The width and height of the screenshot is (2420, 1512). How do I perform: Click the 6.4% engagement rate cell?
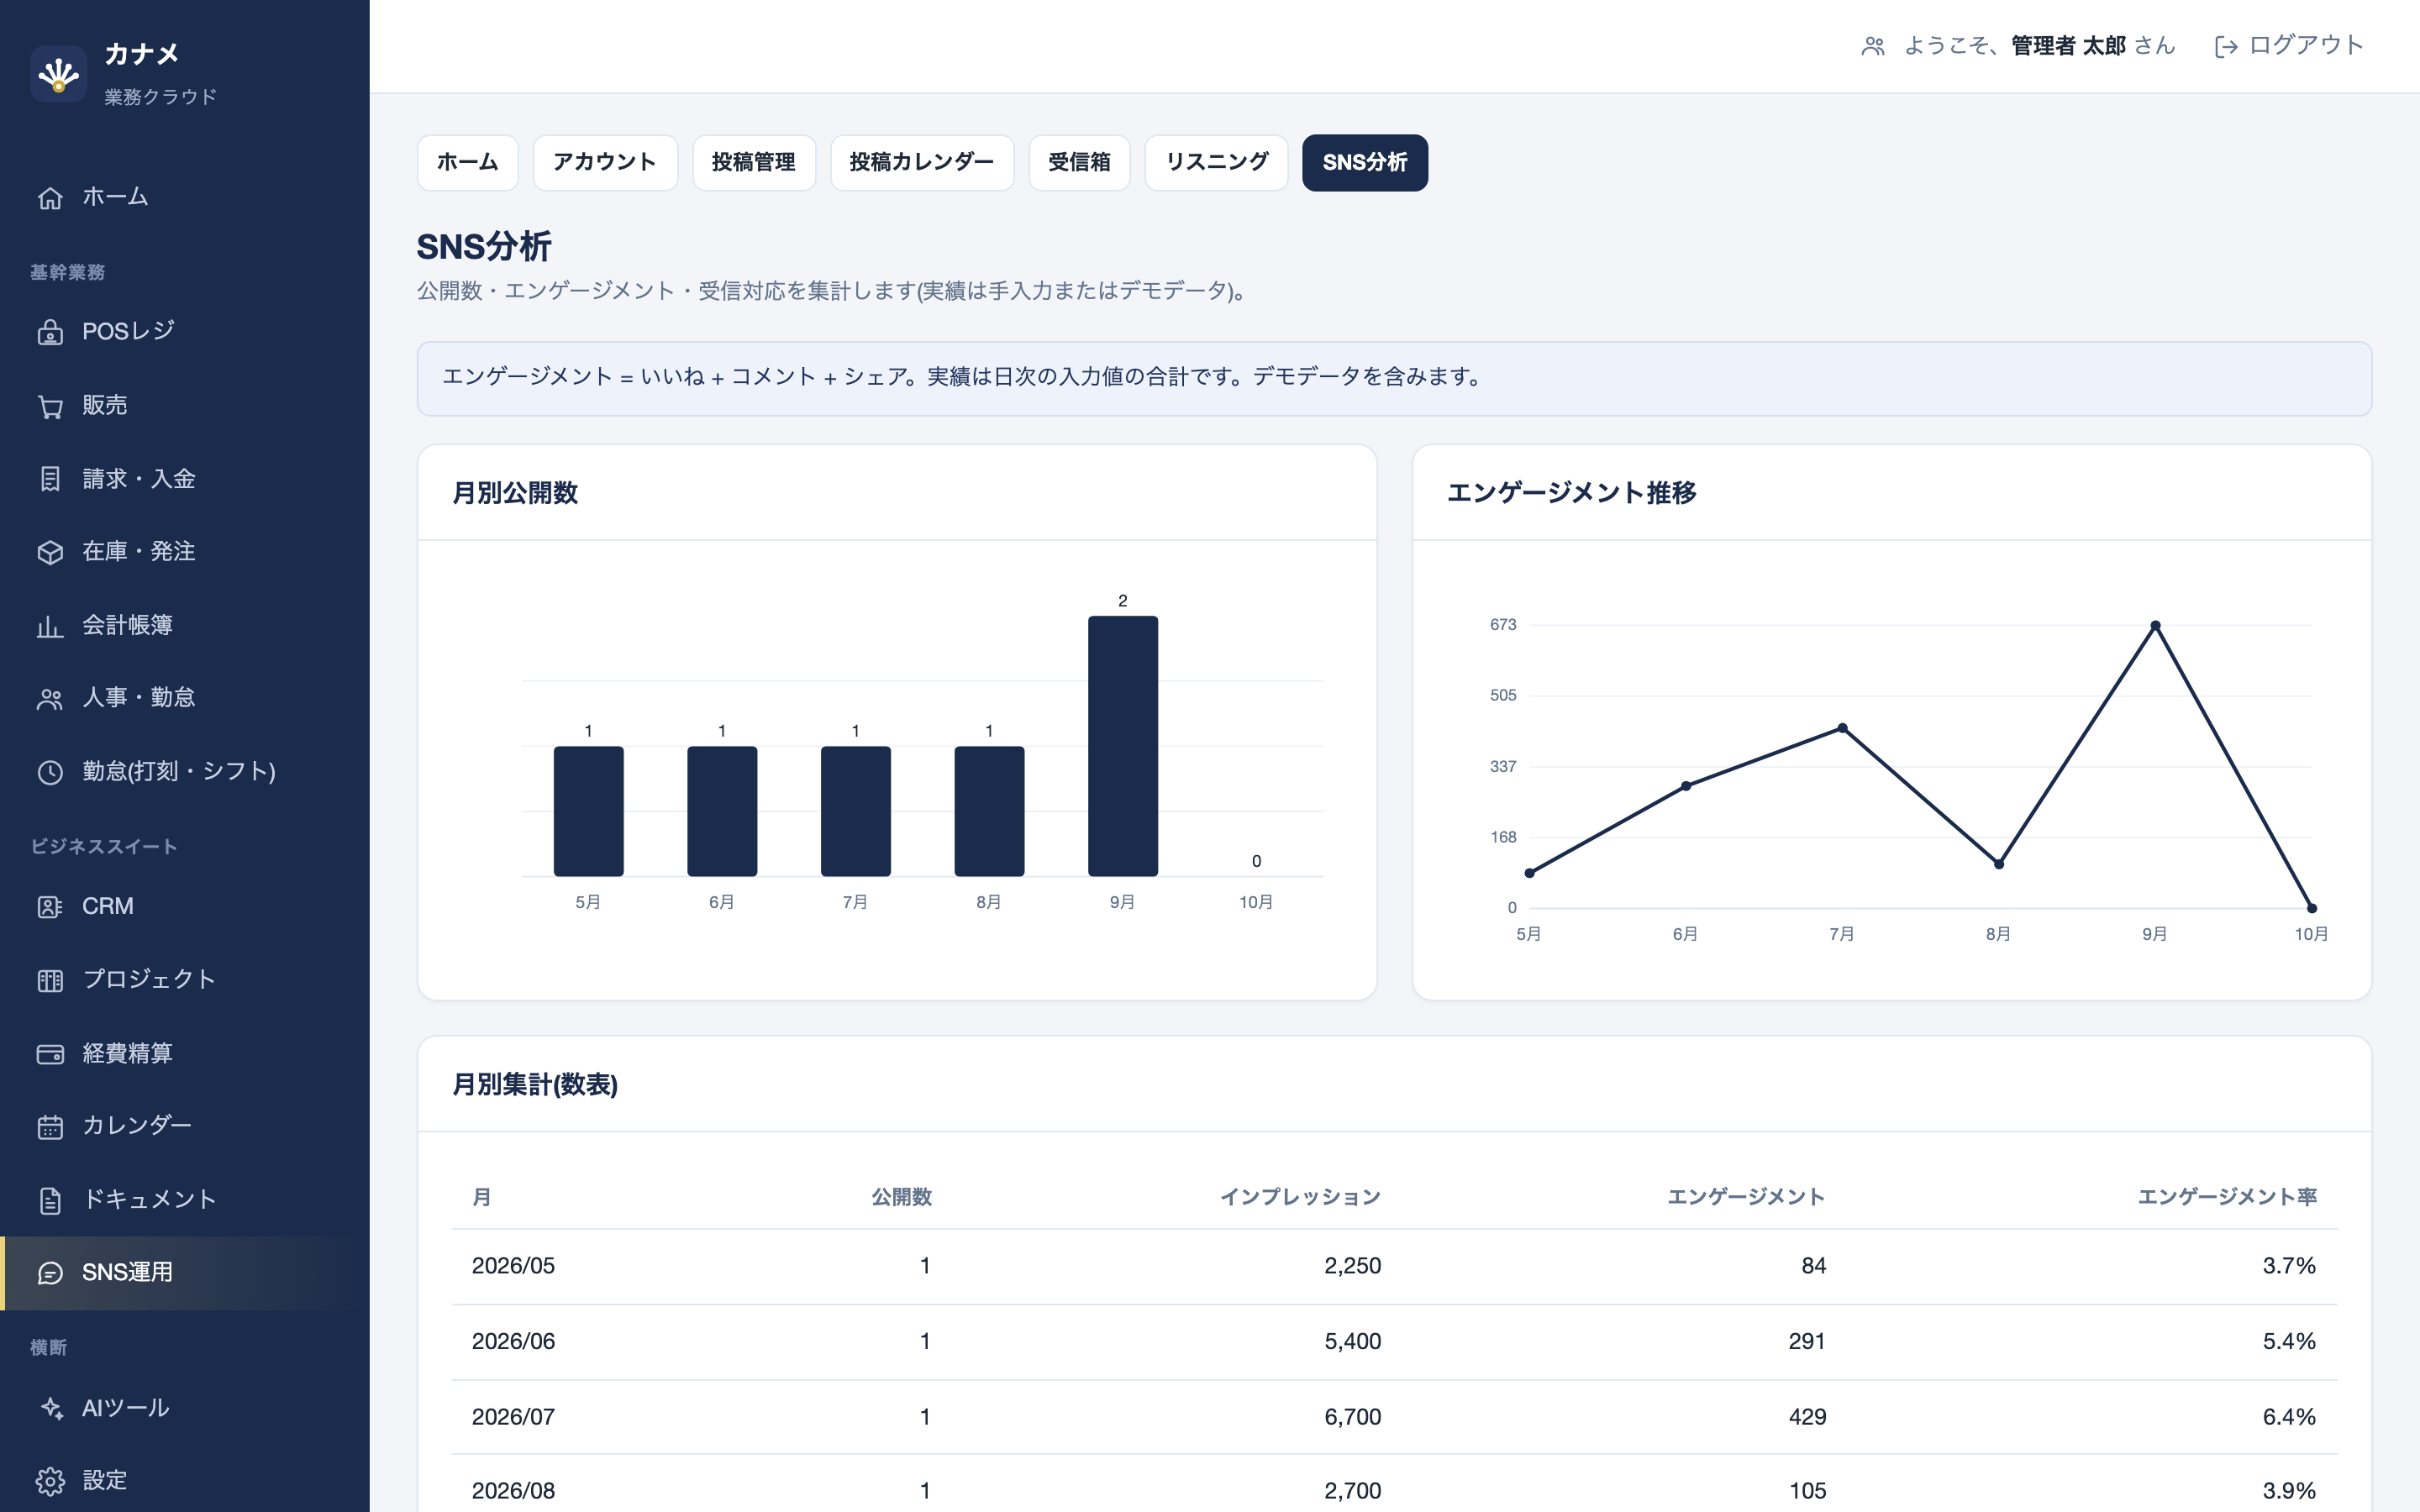(2289, 1417)
